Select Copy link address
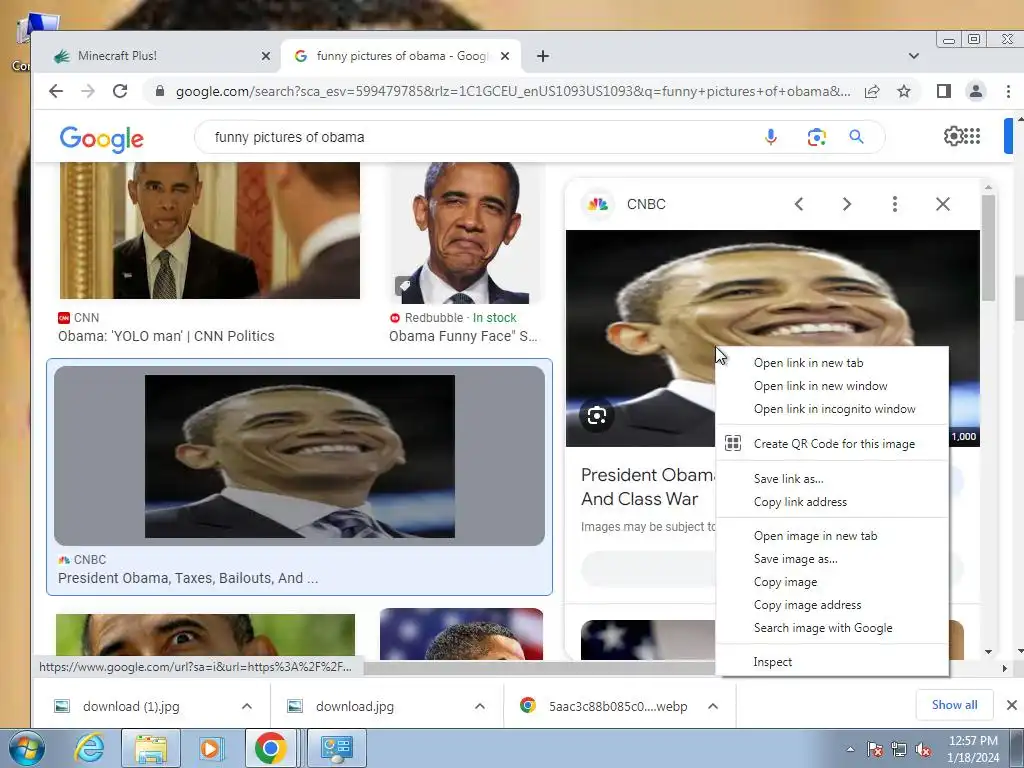Viewport: 1024px width, 768px height. coord(832,502)
